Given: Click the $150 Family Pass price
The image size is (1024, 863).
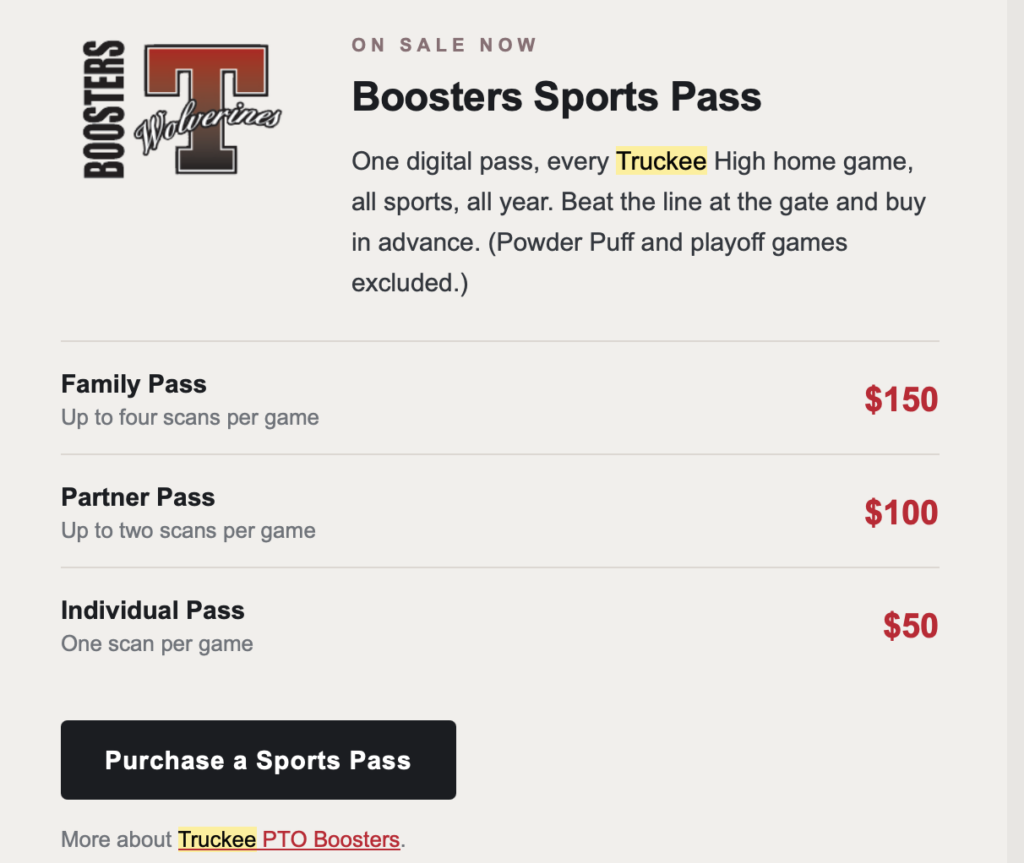Looking at the screenshot, I should pos(901,399).
